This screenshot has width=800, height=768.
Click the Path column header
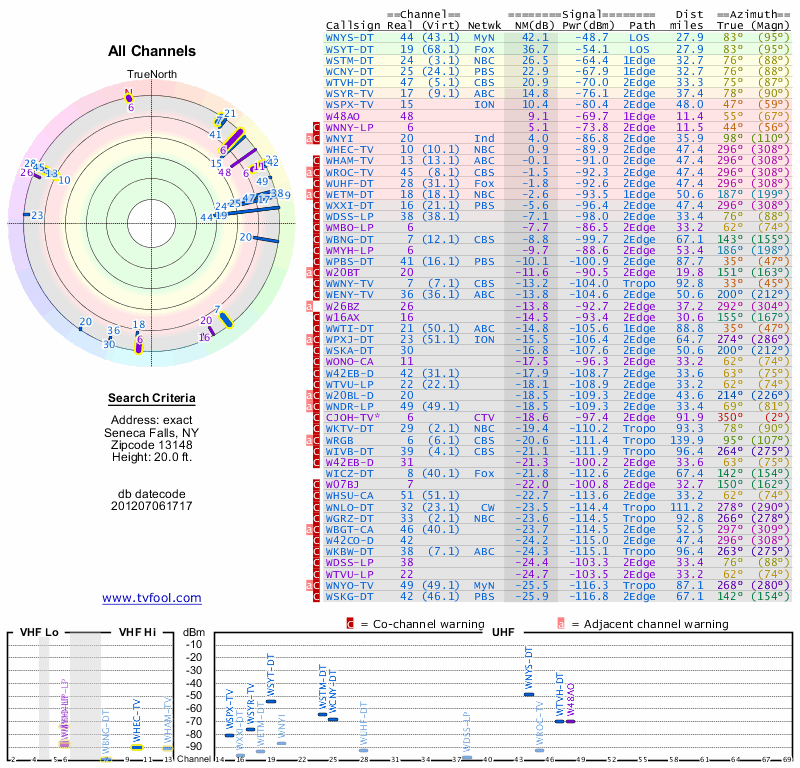(x=642, y=25)
